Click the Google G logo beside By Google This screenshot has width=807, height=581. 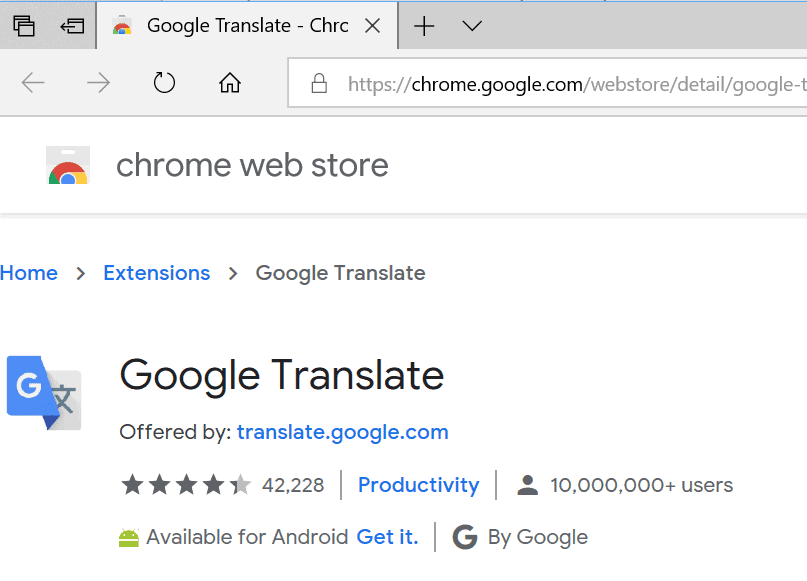pos(464,537)
